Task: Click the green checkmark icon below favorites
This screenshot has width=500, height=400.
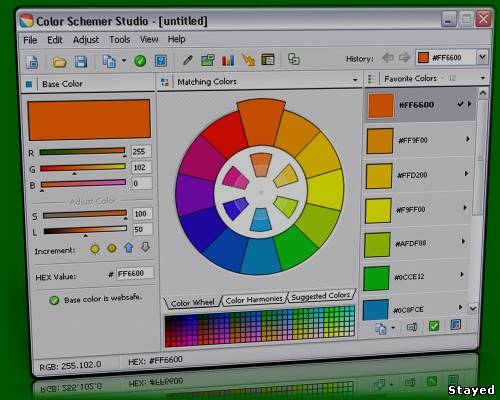Action: pos(434,326)
